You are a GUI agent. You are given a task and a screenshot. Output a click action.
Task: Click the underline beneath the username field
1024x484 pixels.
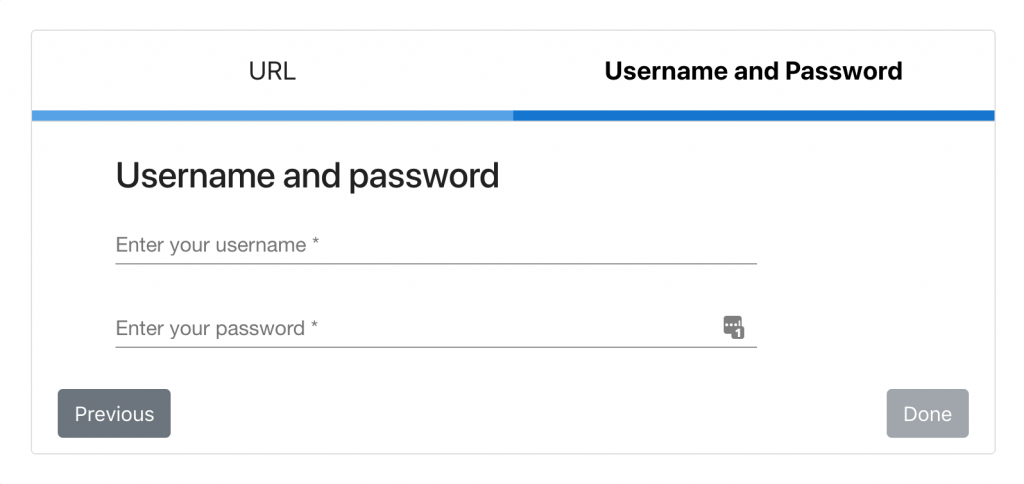436,264
